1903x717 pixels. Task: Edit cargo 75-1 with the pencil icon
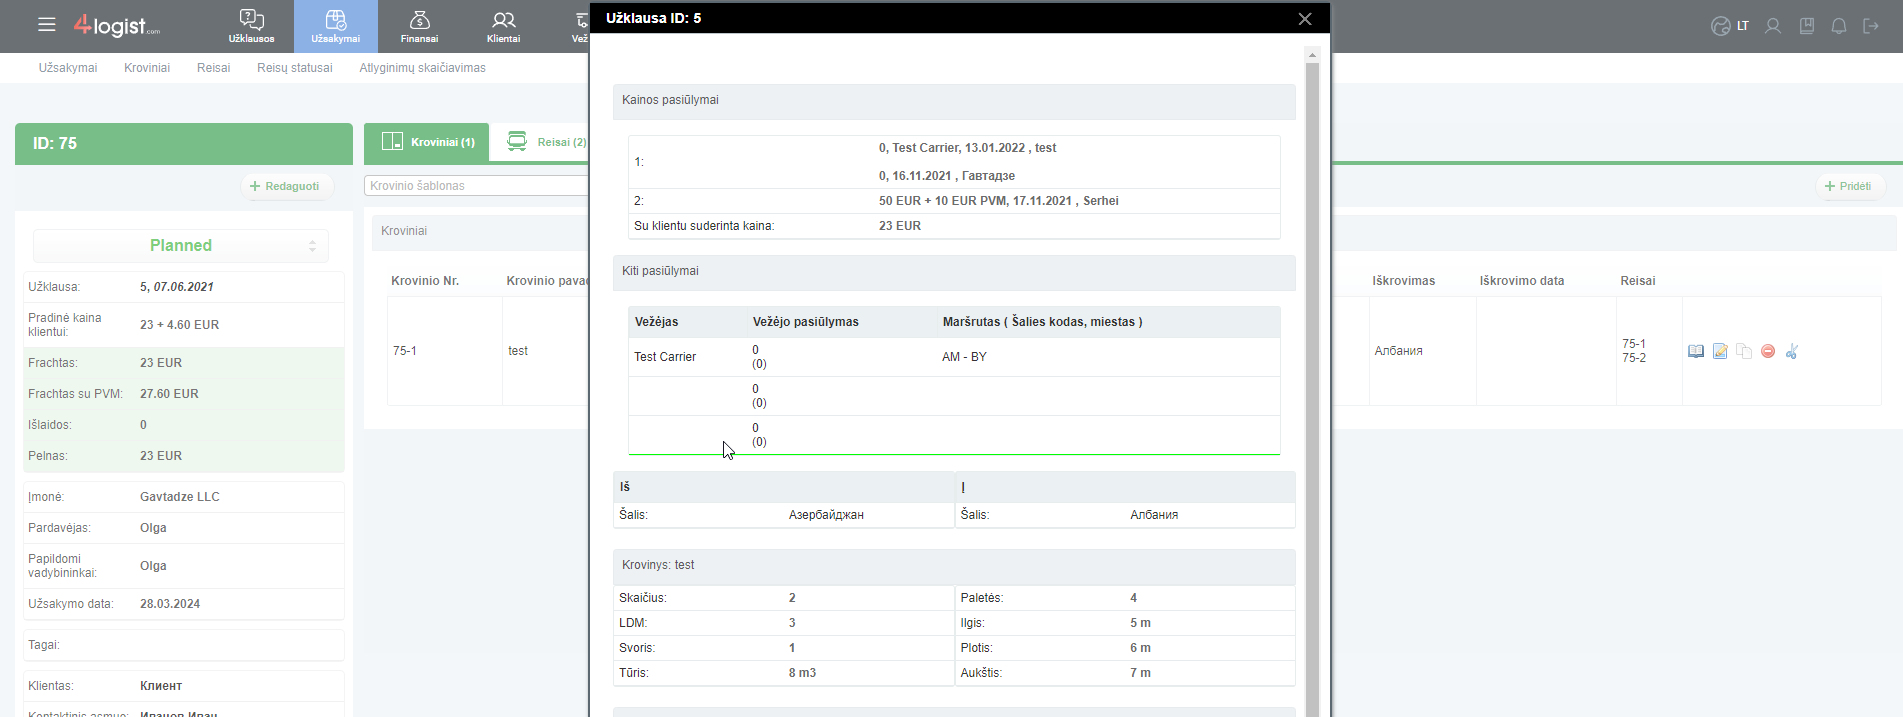click(1720, 351)
